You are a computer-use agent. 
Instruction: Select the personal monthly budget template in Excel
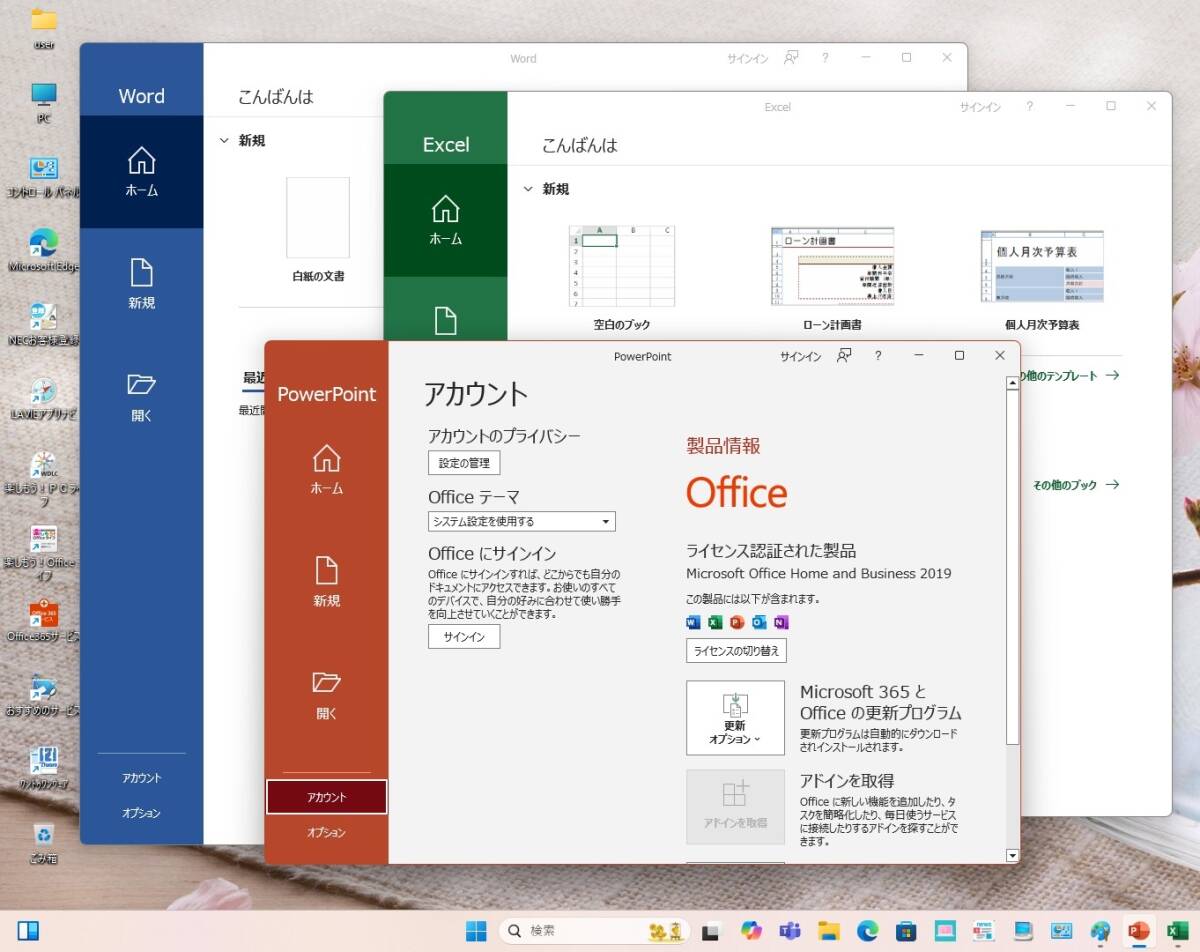[x=1042, y=266]
